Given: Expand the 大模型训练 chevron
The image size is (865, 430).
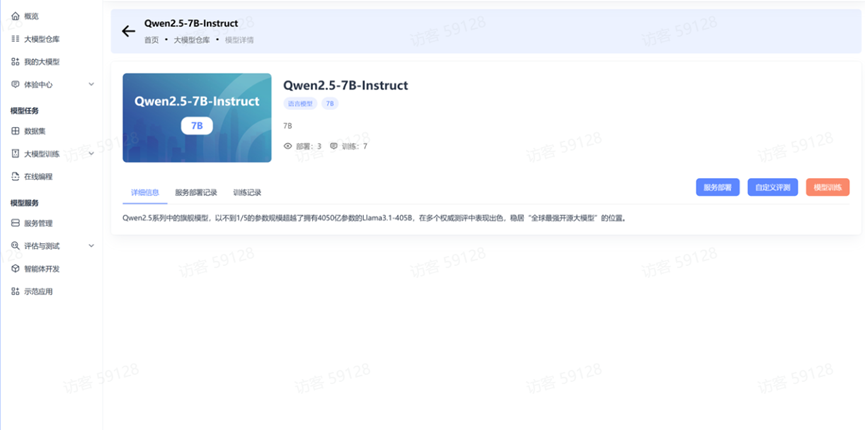Looking at the screenshot, I should click(92, 154).
